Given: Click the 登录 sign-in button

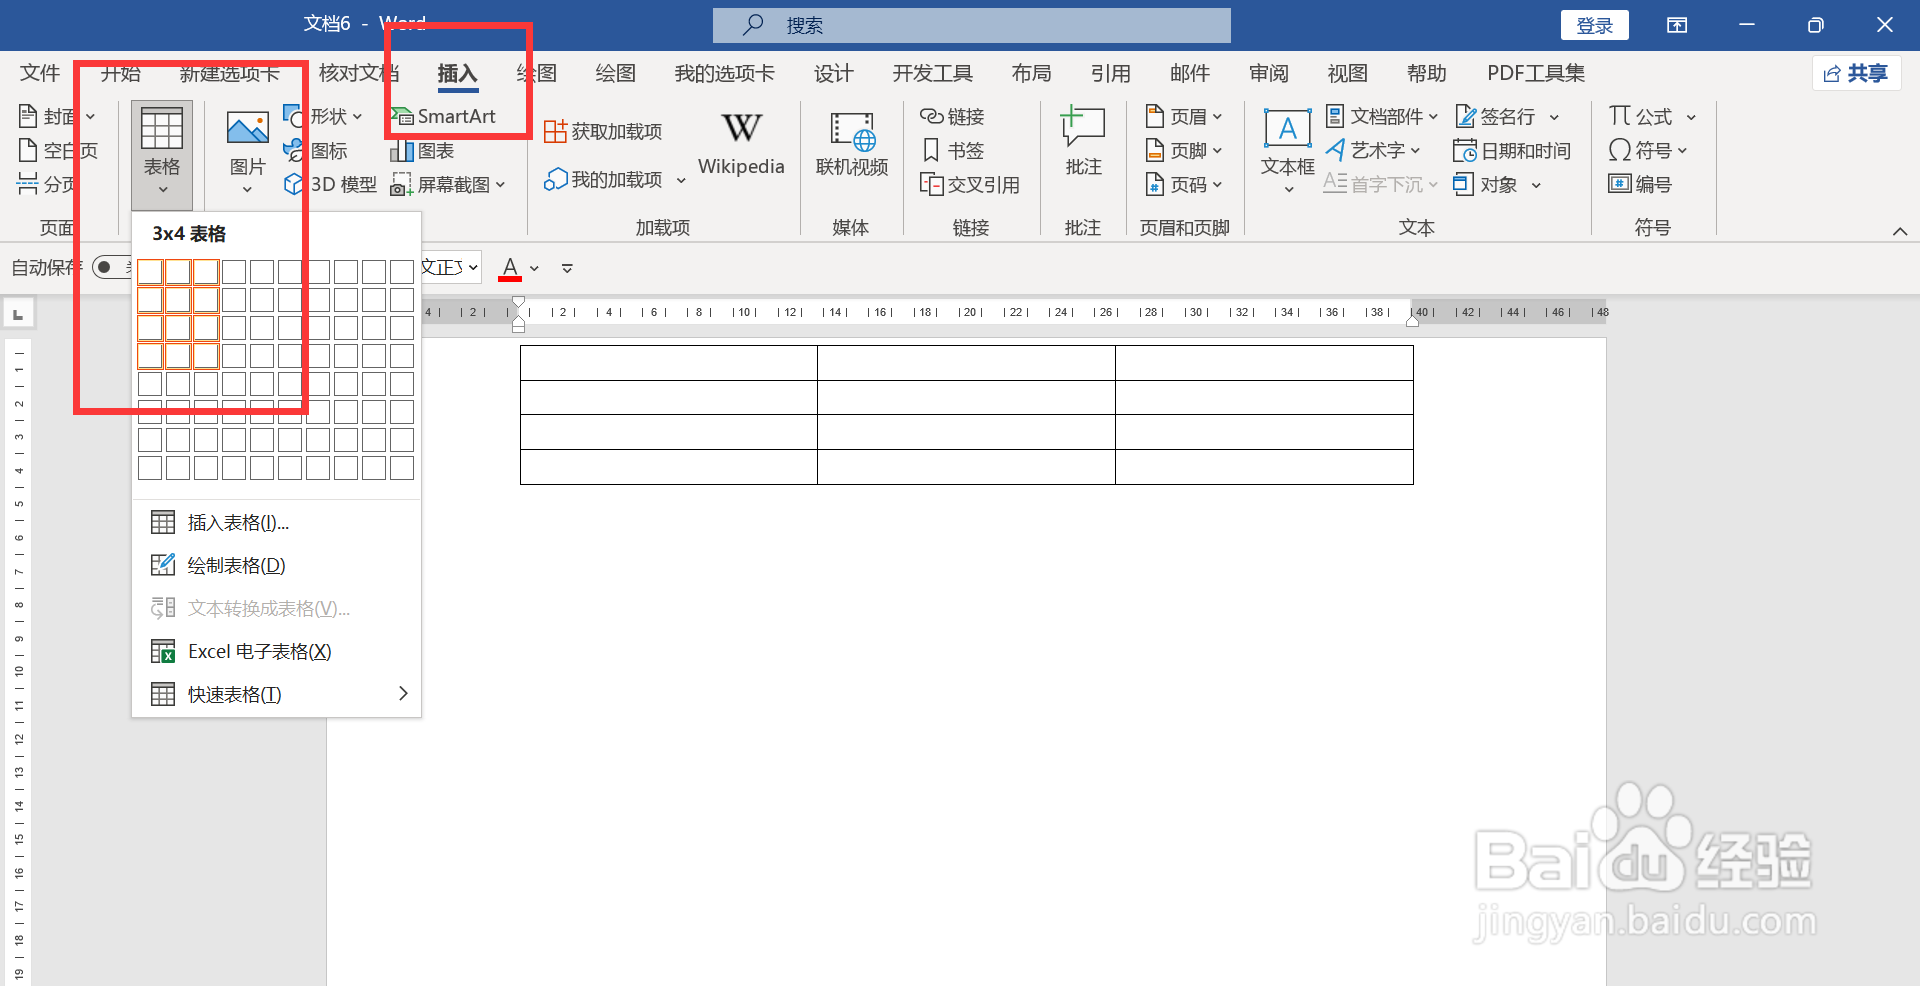Looking at the screenshot, I should click(x=1594, y=26).
